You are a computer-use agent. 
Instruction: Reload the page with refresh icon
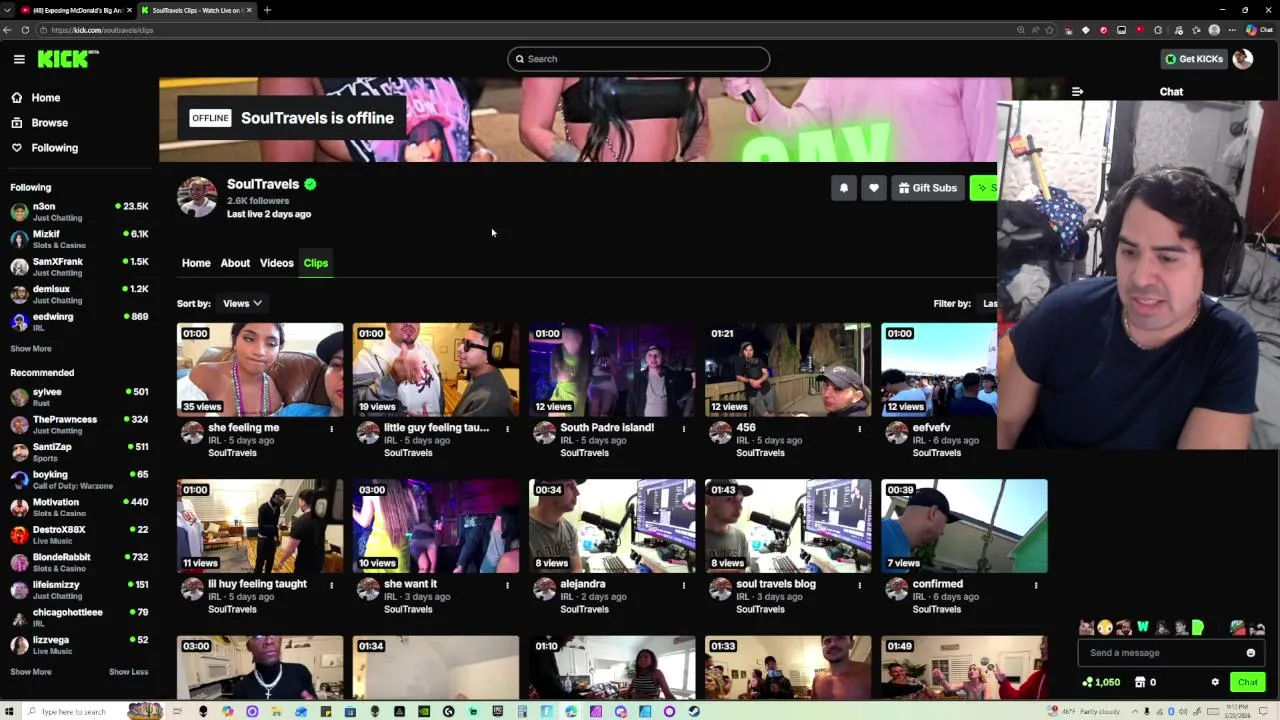[x=25, y=30]
